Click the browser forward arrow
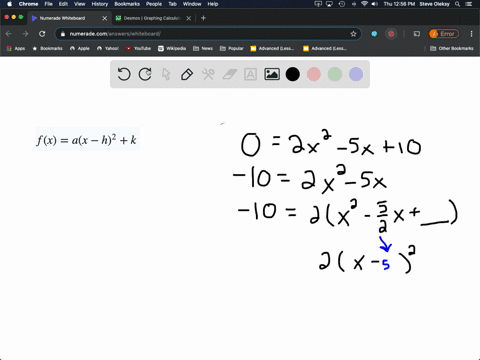Image resolution: width=480 pixels, height=360 pixels. click(x=25, y=34)
